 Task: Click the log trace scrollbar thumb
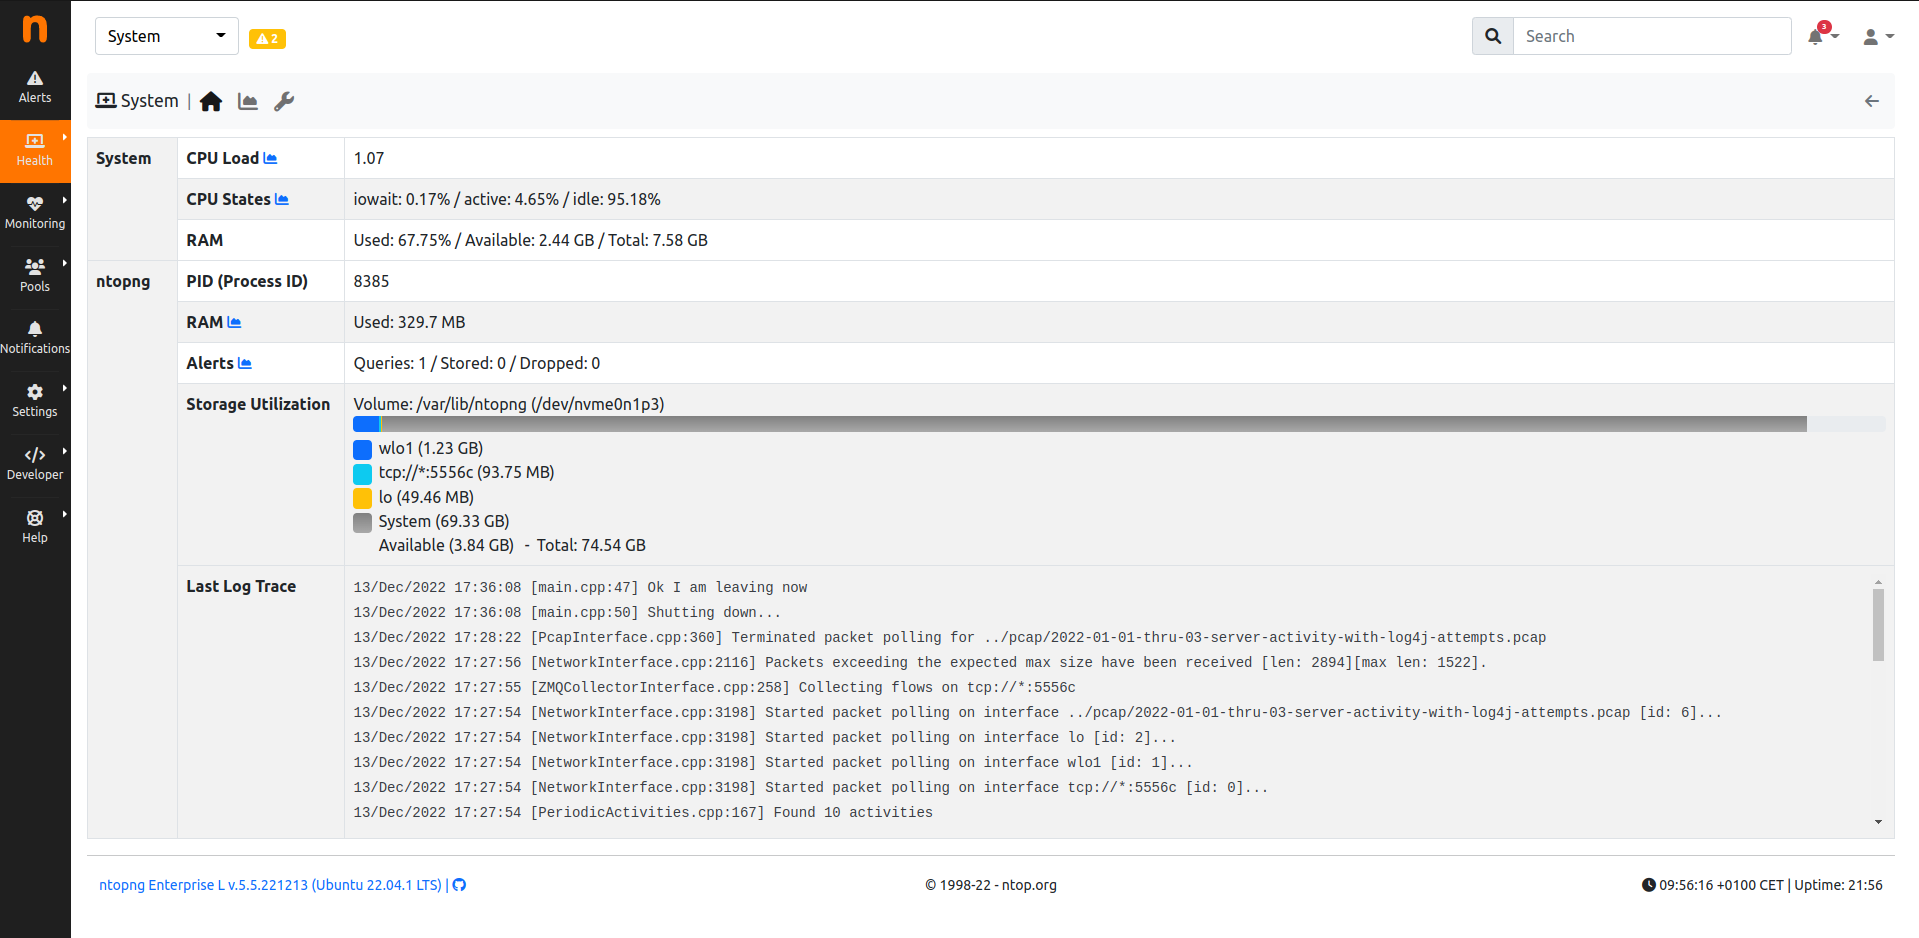pyautogui.click(x=1878, y=625)
